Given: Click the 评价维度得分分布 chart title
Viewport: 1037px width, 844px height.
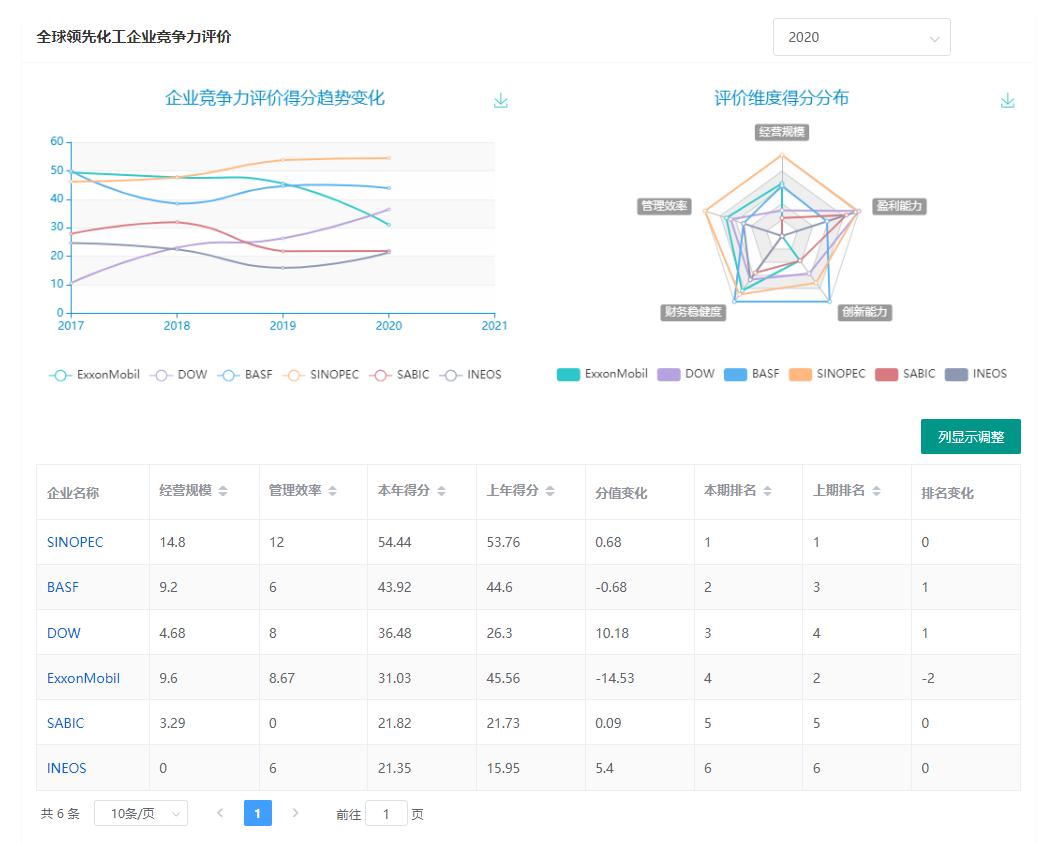Looking at the screenshot, I should click(782, 98).
